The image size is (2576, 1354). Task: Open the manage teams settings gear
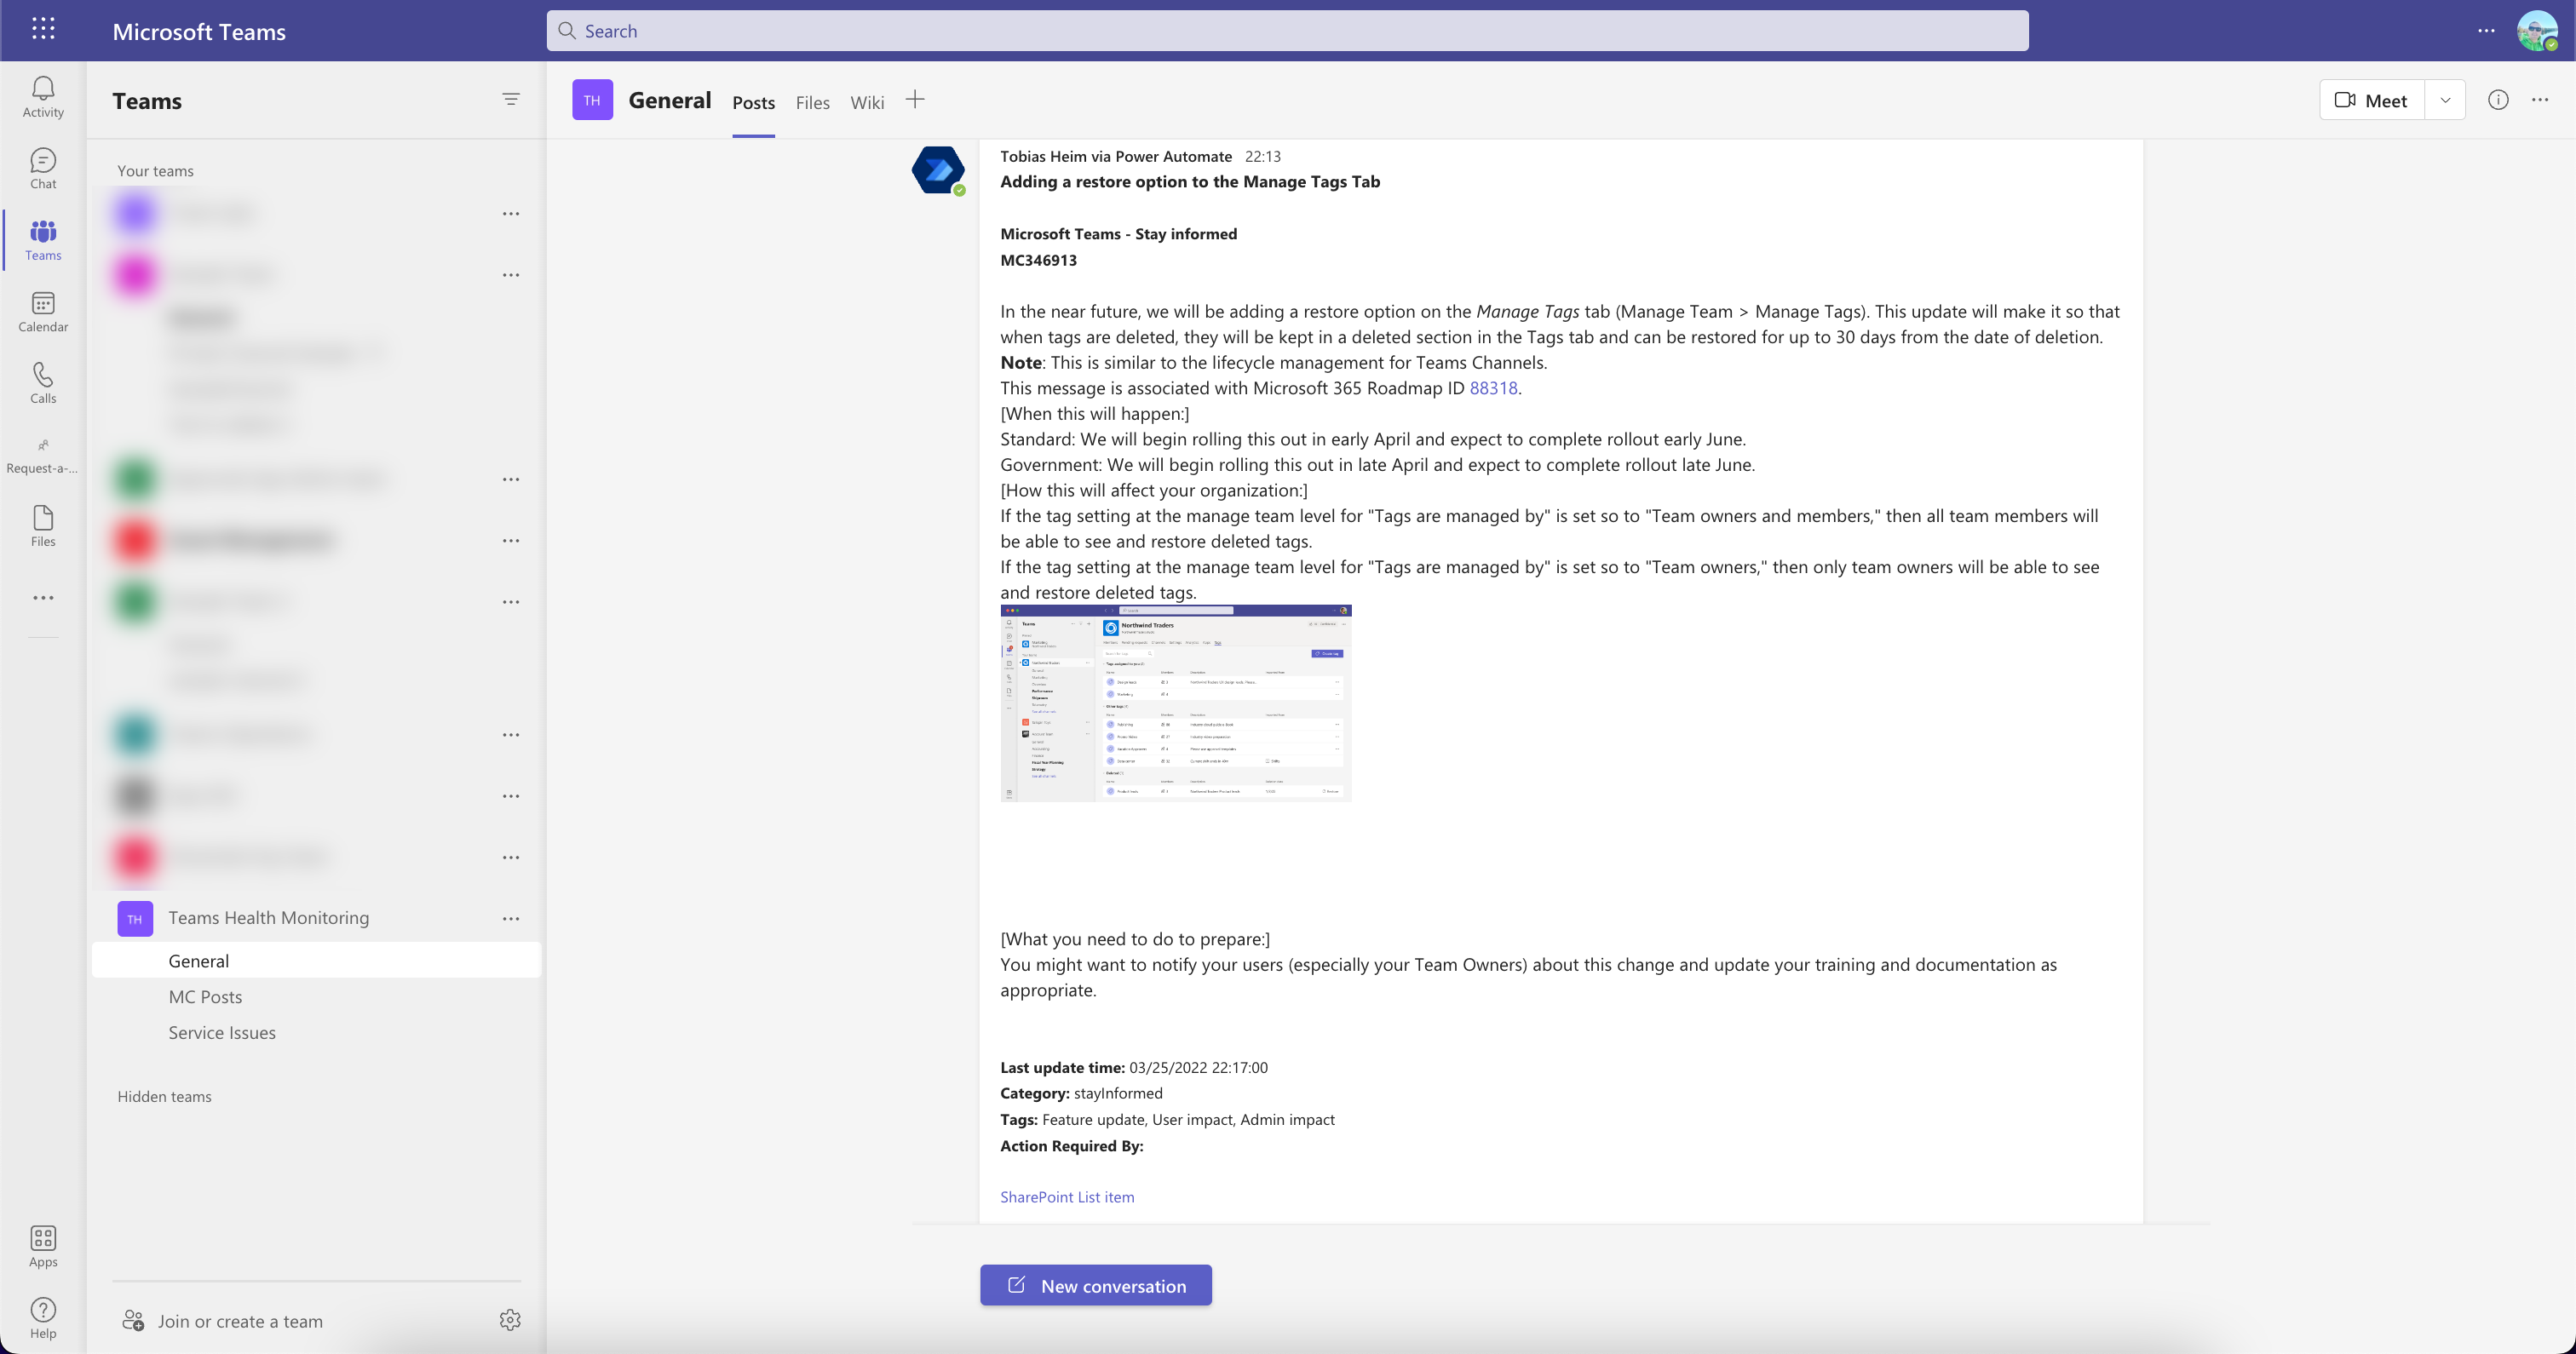click(x=510, y=1320)
